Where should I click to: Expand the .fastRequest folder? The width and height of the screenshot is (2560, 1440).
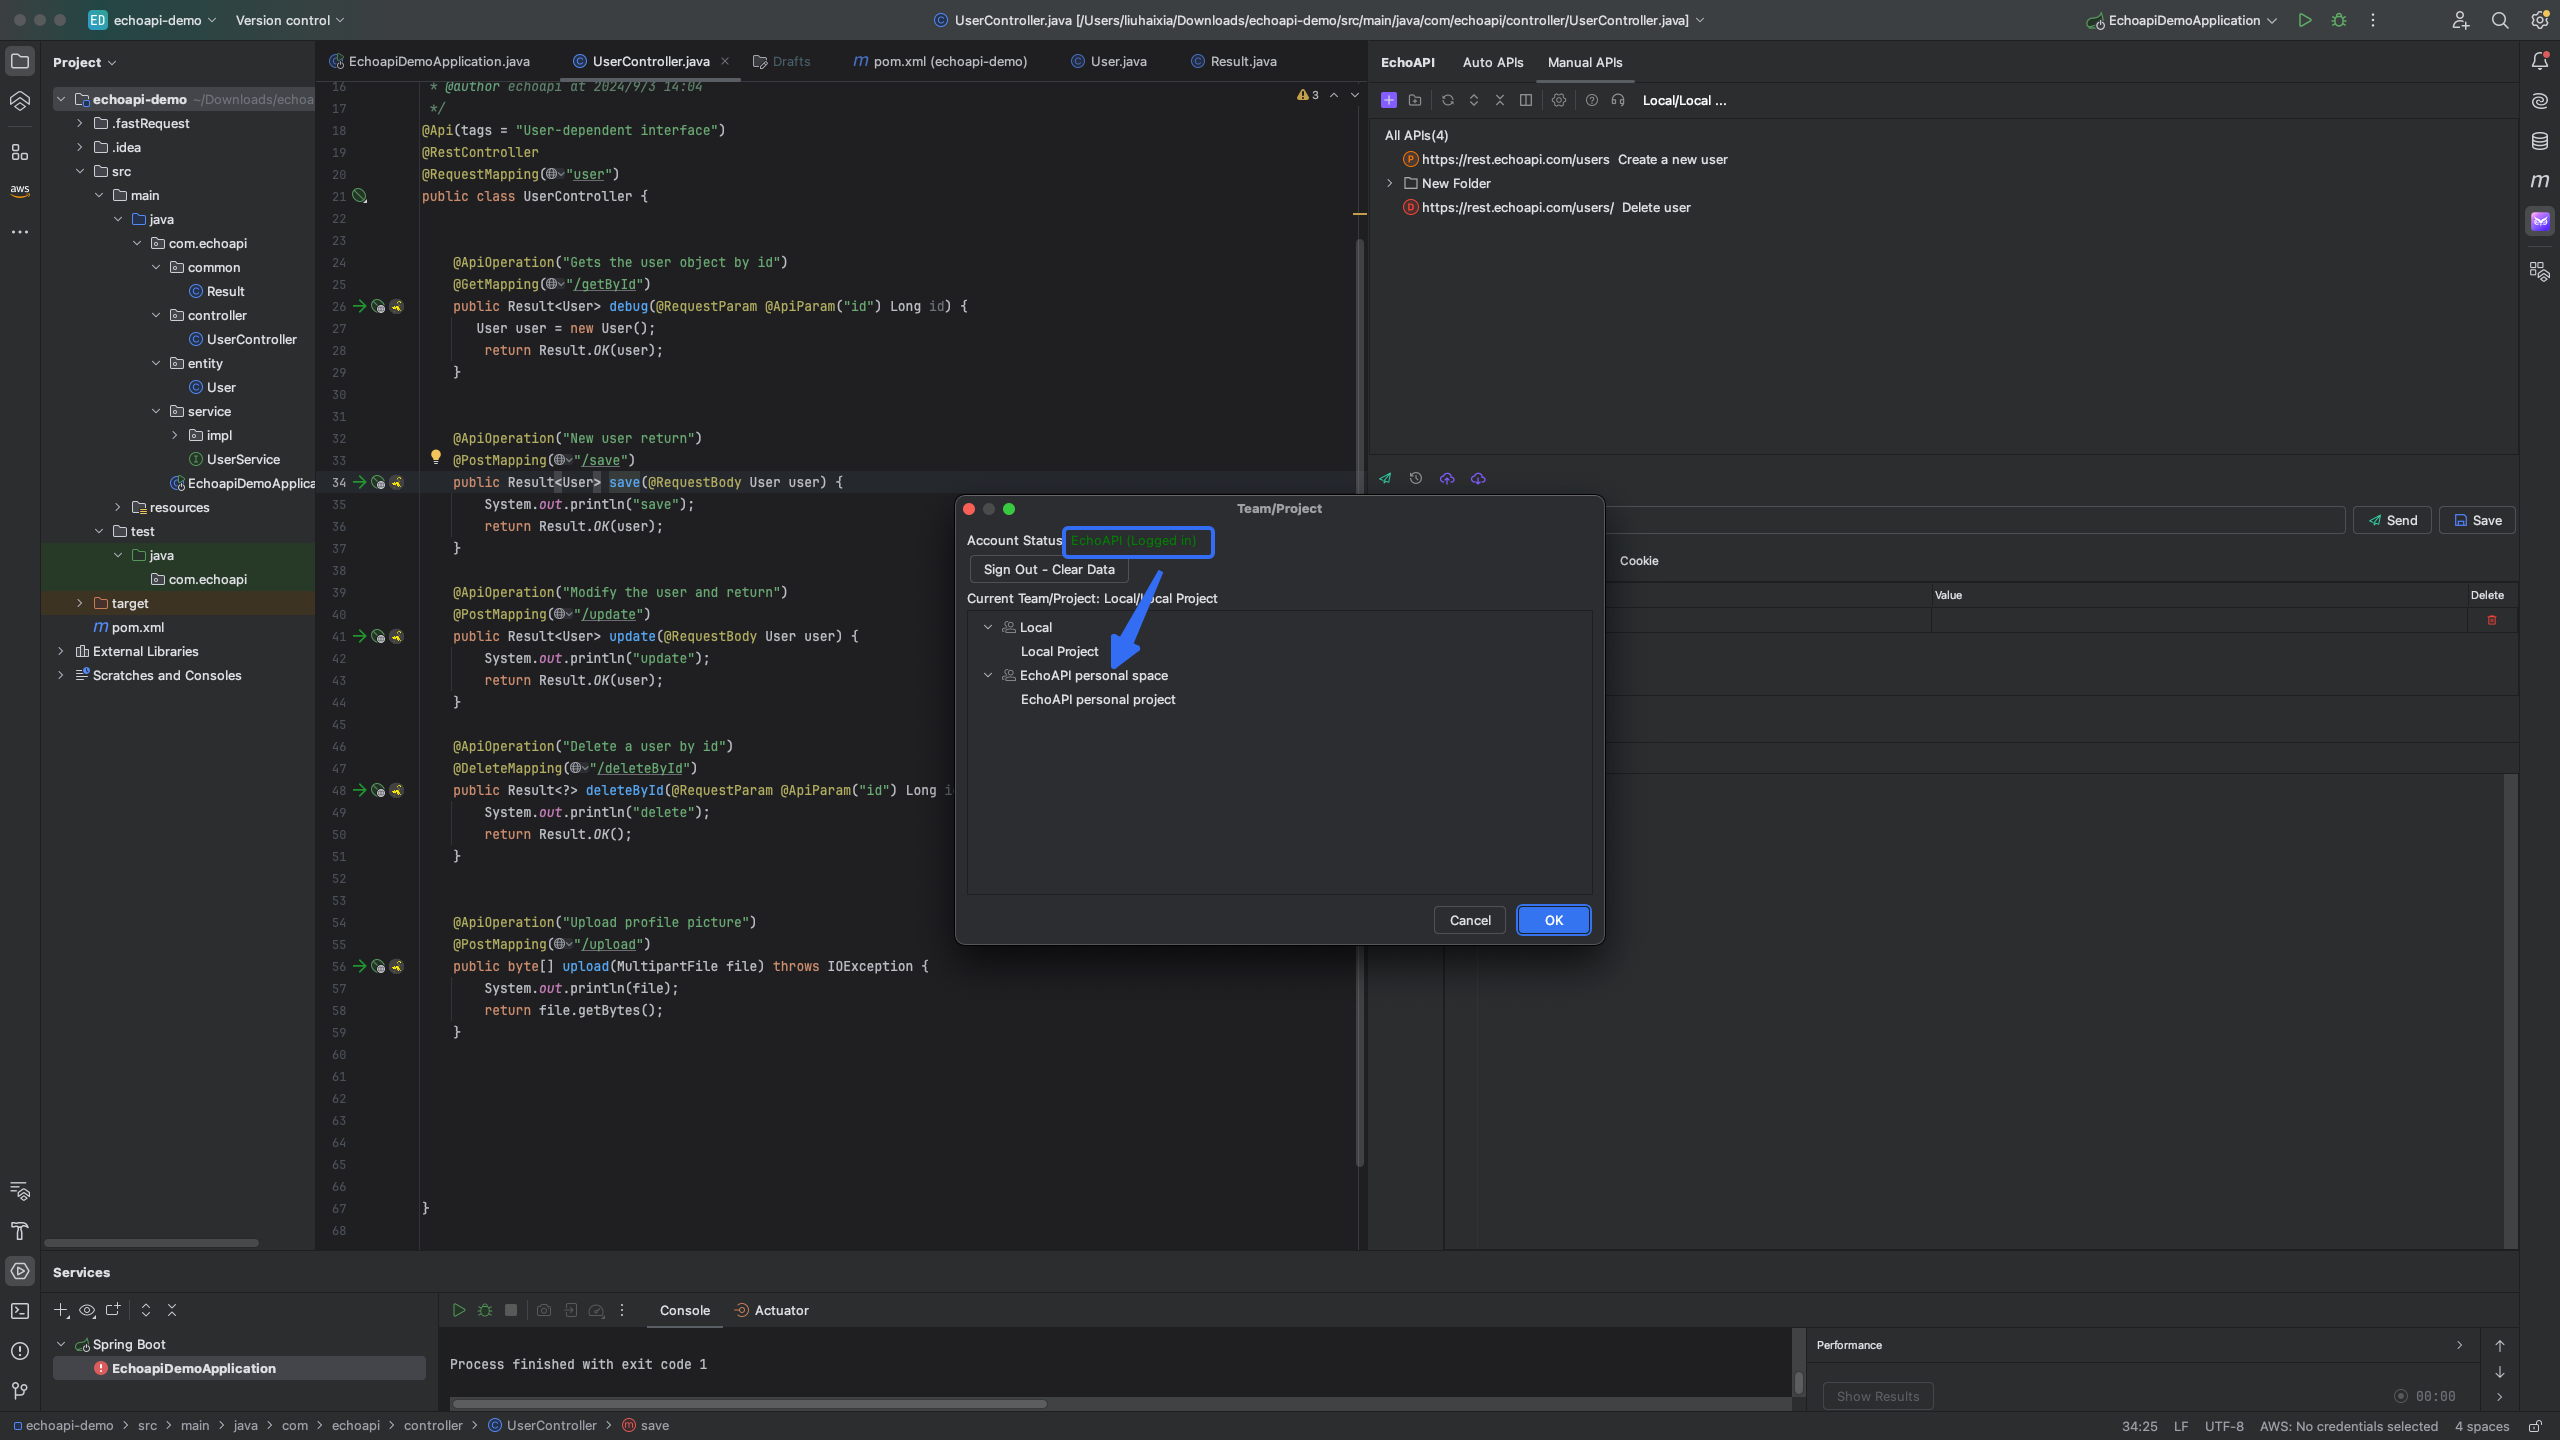pyautogui.click(x=80, y=123)
